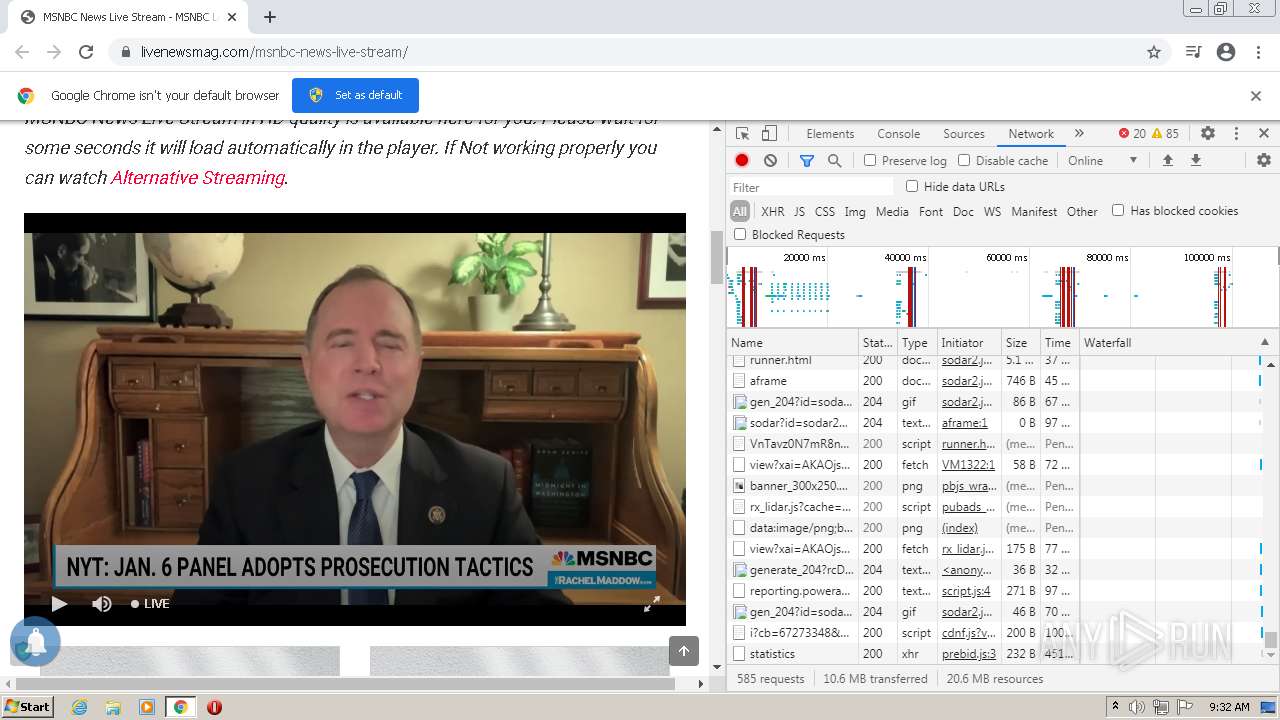Activate the inspect element picker in DevTools

[x=742, y=133]
